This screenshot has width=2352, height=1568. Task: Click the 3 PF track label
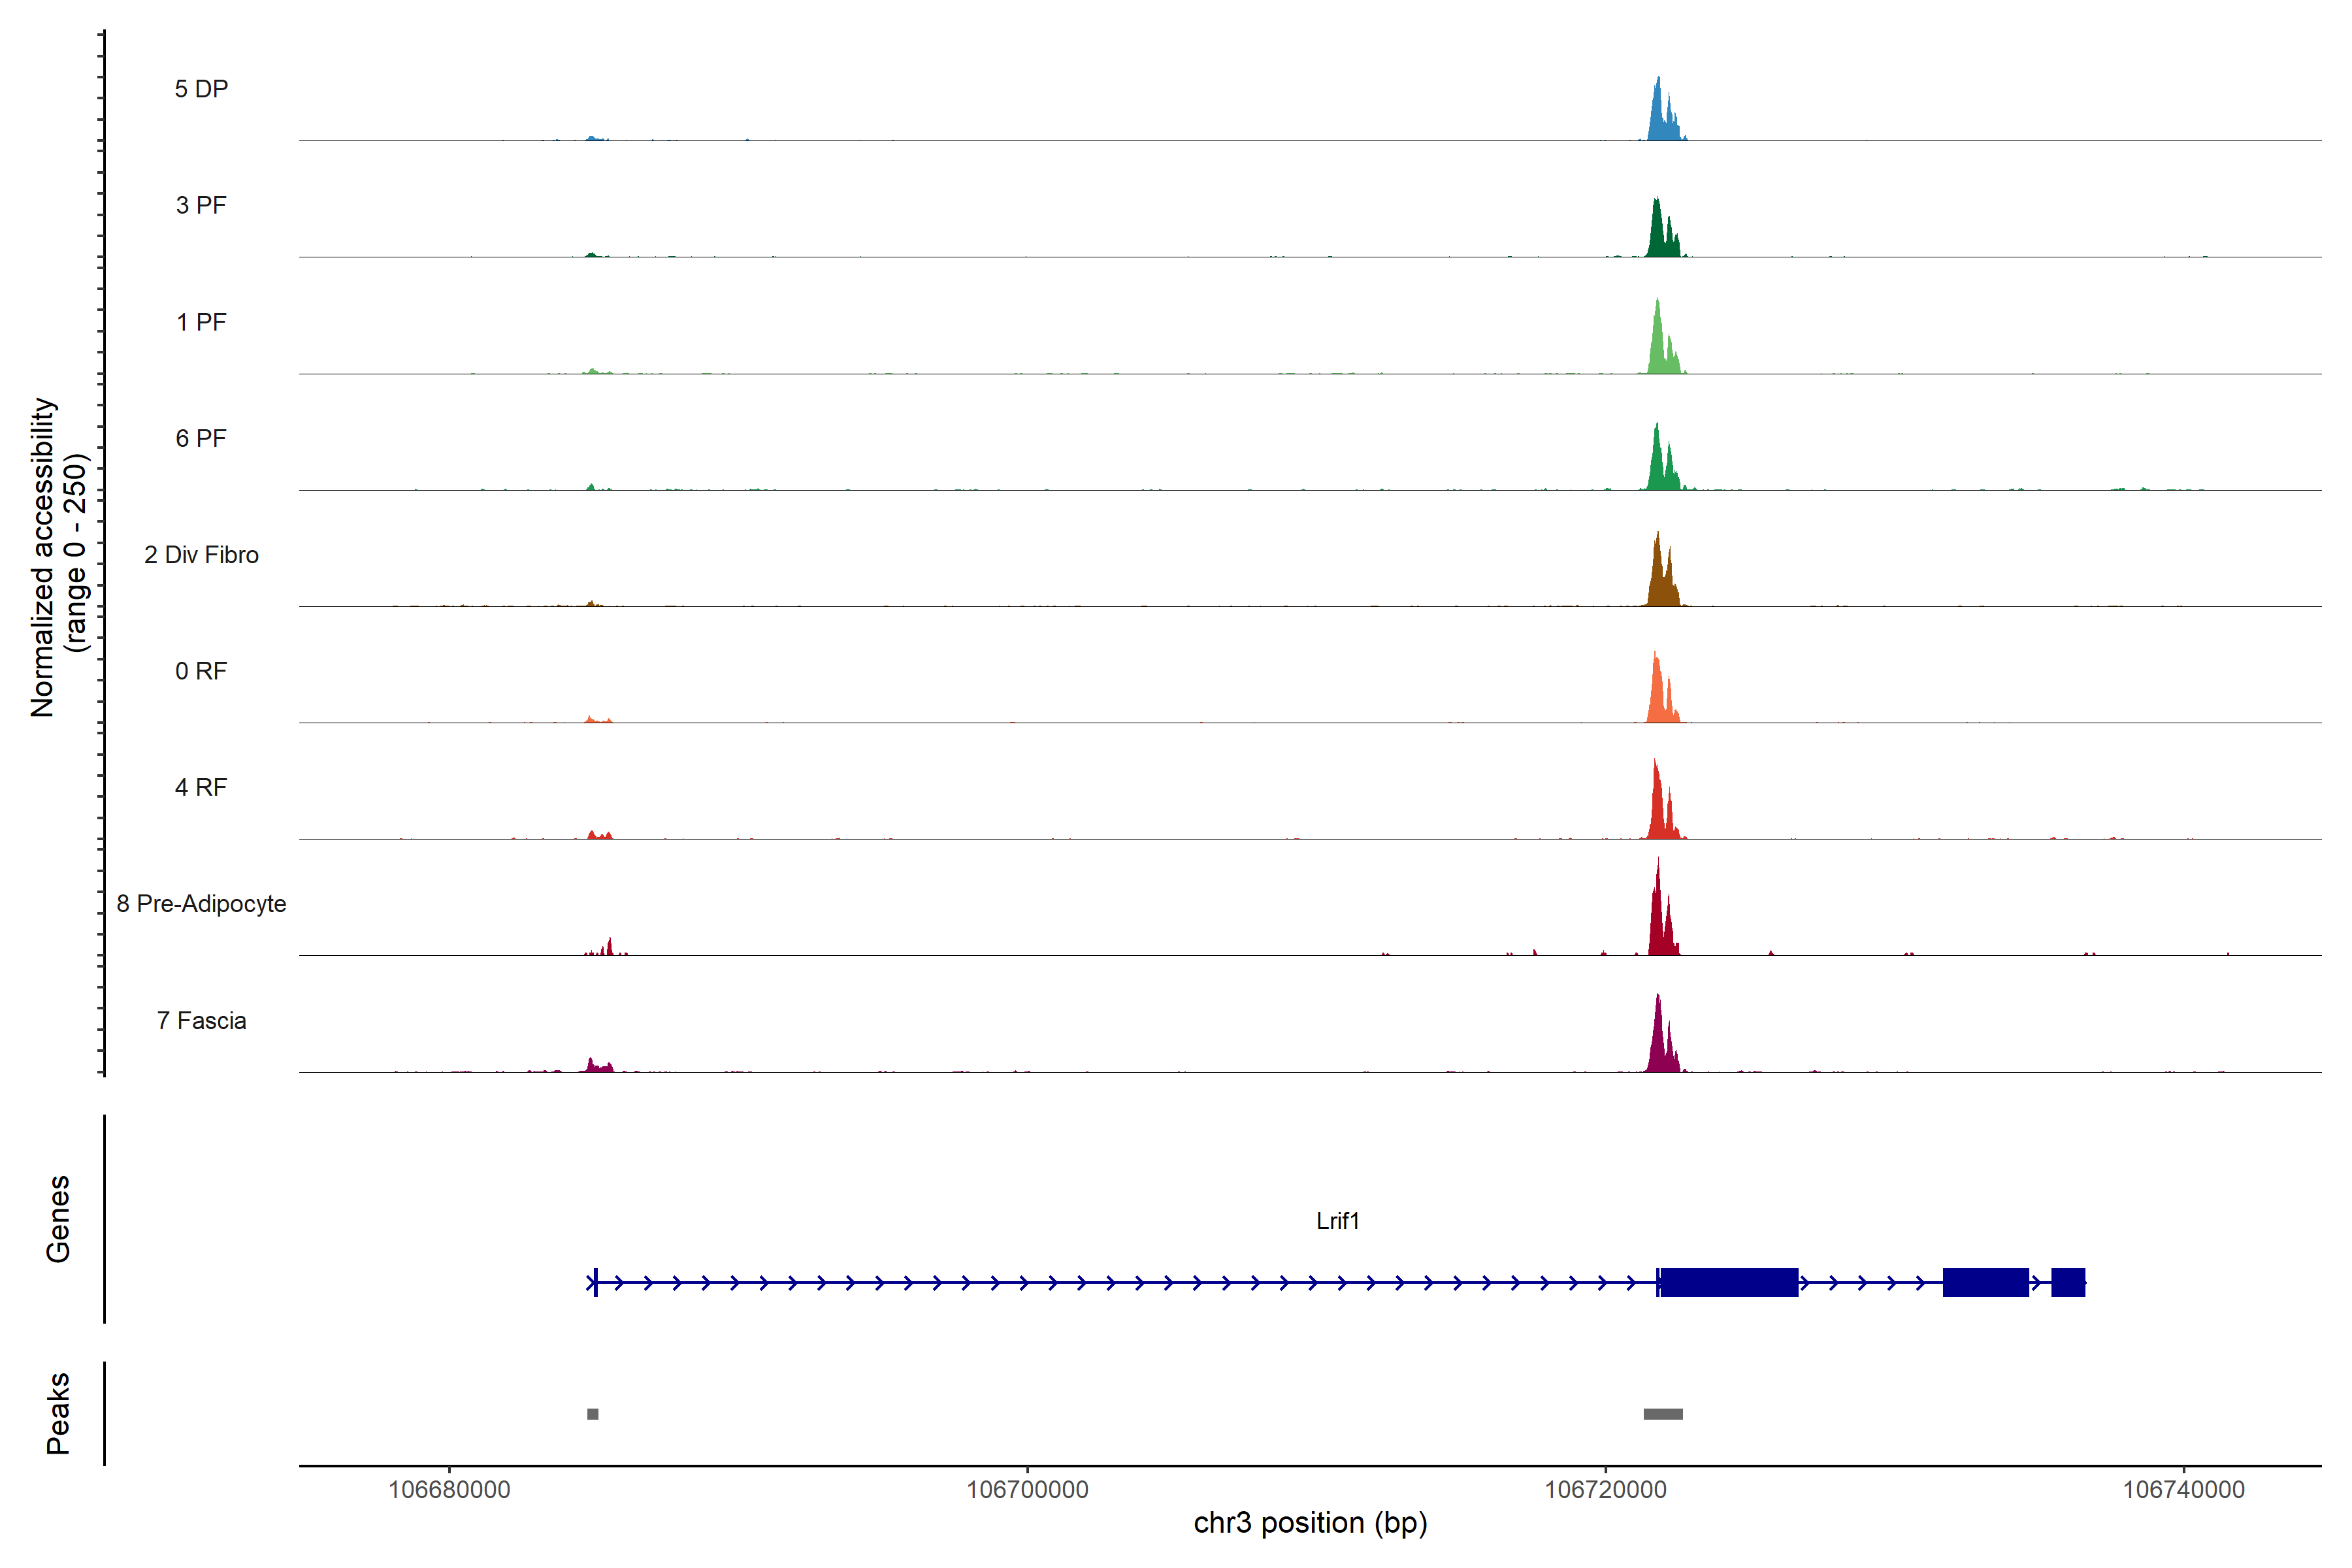point(201,205)
